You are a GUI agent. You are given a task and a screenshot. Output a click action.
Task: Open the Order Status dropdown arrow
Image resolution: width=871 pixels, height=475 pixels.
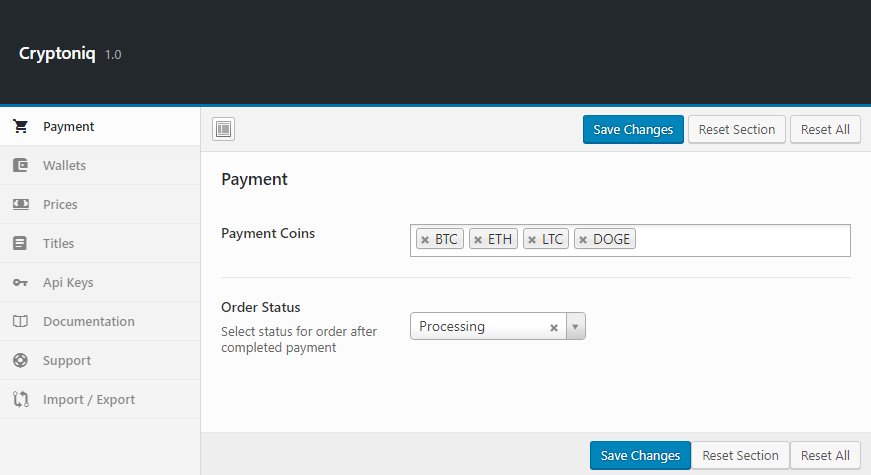click(575, 327)
